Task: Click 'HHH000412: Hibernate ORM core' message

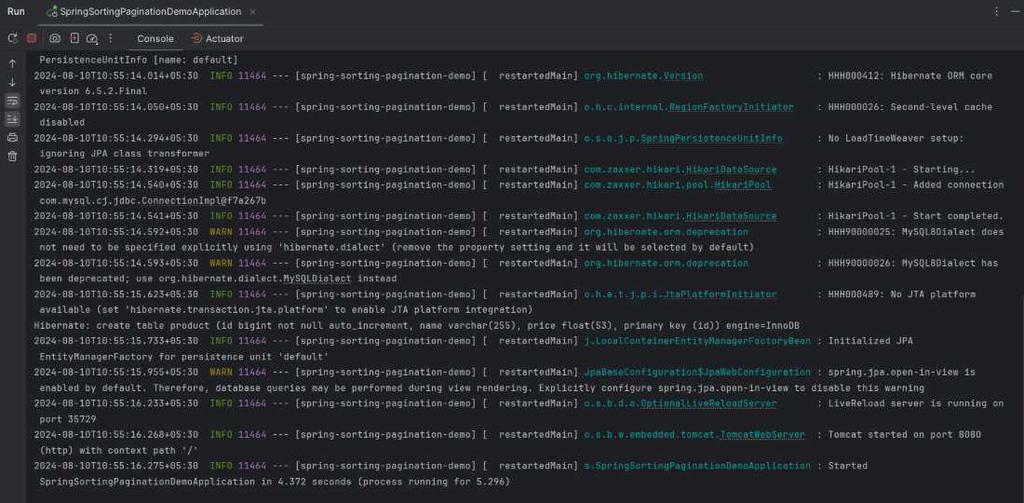Action: pyautogui.click(x=910, y=76)
